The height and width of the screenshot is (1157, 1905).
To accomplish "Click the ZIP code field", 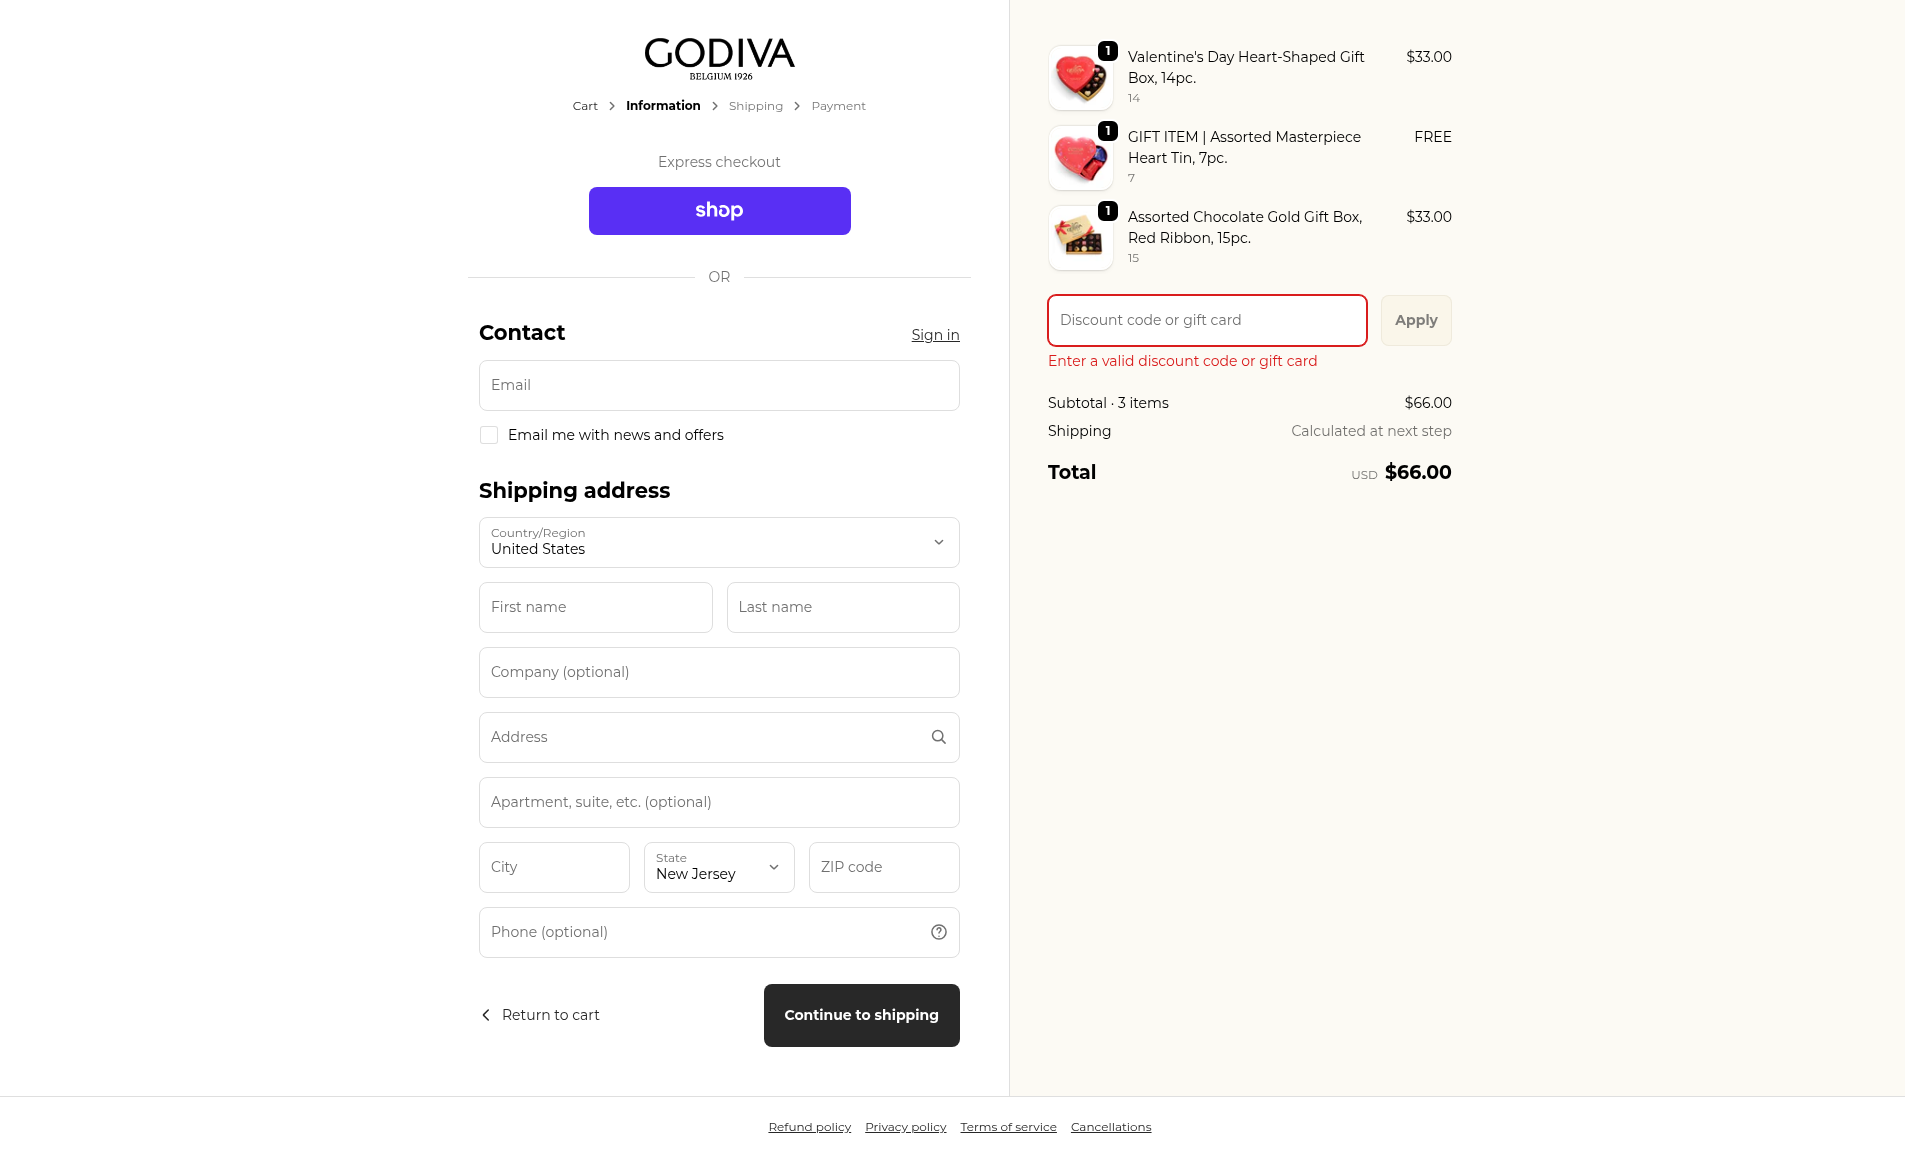I will tap(884, 867).
